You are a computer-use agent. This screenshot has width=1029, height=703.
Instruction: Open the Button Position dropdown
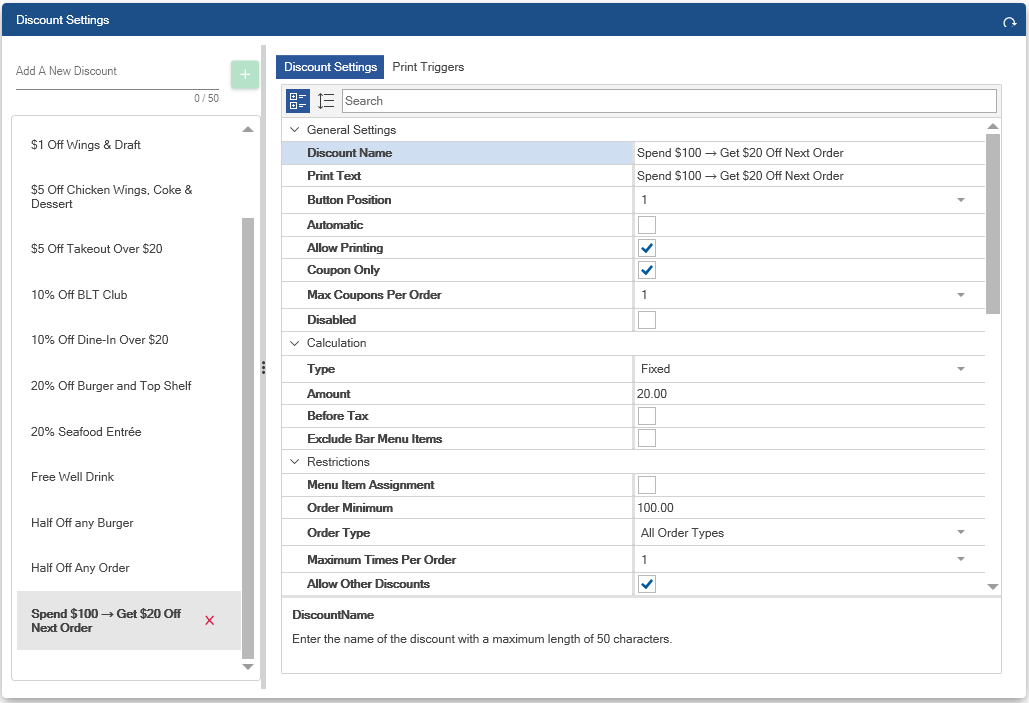960,200
